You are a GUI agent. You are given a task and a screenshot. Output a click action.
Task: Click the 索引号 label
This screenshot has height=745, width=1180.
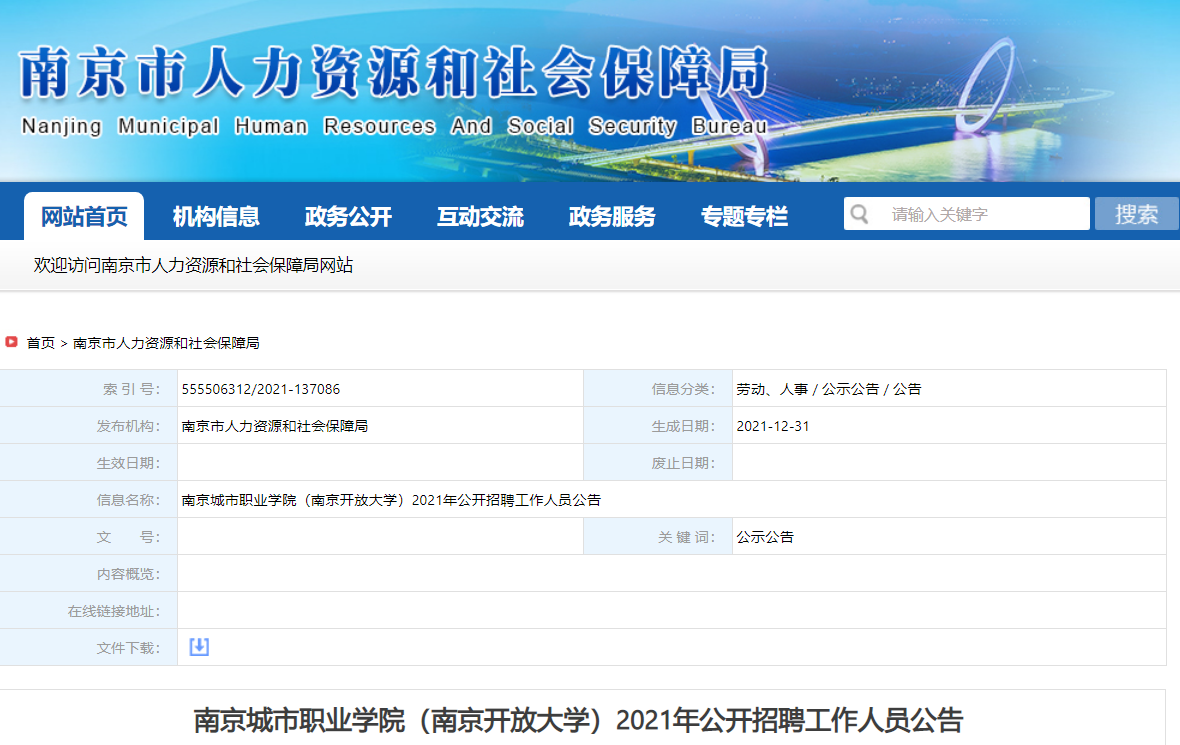click(x=131, y=389)
